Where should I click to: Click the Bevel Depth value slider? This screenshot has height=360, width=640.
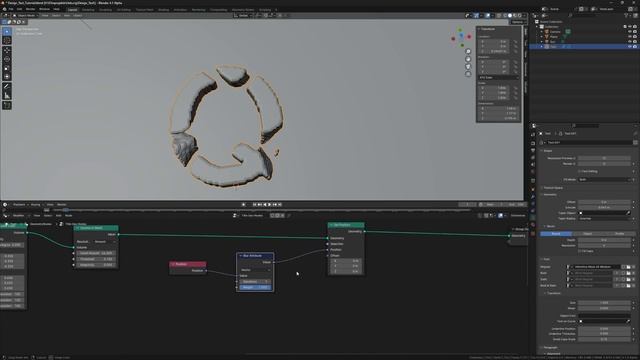(x=604, y=240)
